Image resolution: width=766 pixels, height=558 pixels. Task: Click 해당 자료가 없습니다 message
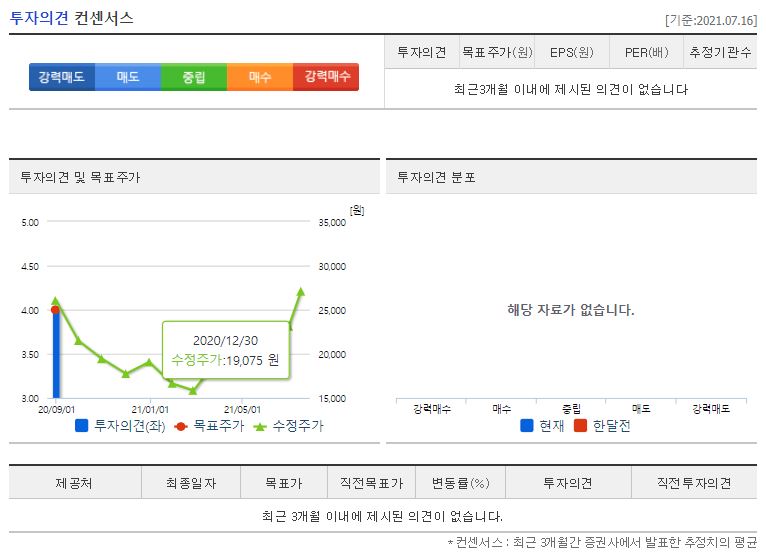pyautogui.click(x=571, y=310)
